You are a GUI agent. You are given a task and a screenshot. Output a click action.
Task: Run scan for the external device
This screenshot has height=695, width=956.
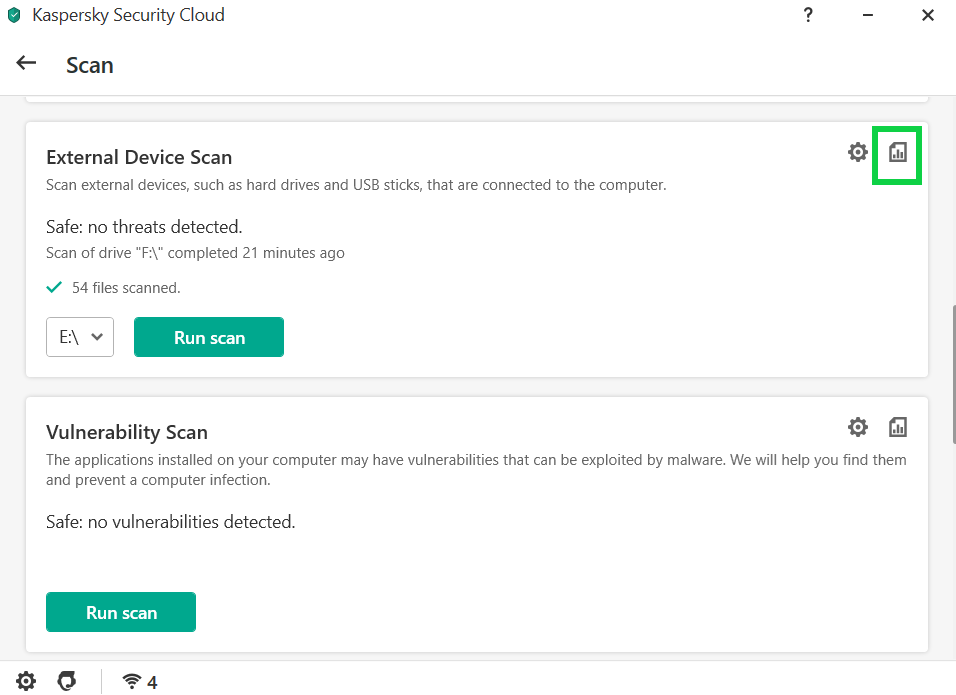pos(209,337)
